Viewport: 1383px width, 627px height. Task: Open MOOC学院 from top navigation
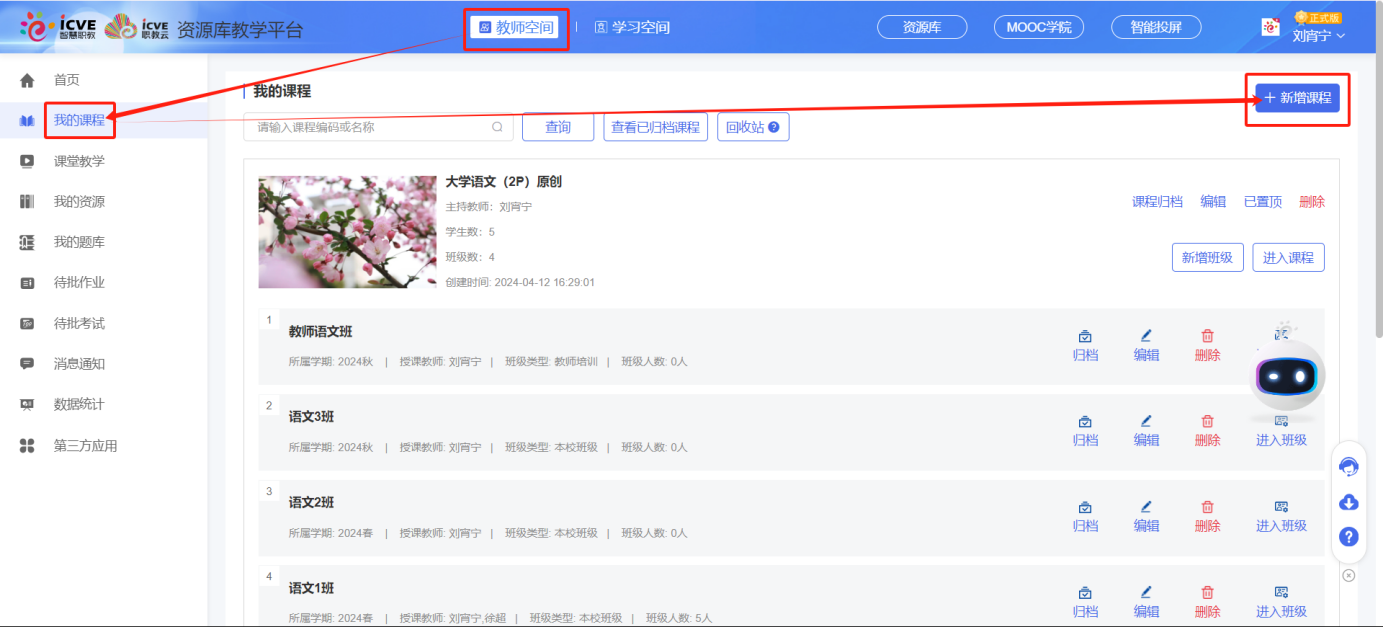click(1039, 26)
